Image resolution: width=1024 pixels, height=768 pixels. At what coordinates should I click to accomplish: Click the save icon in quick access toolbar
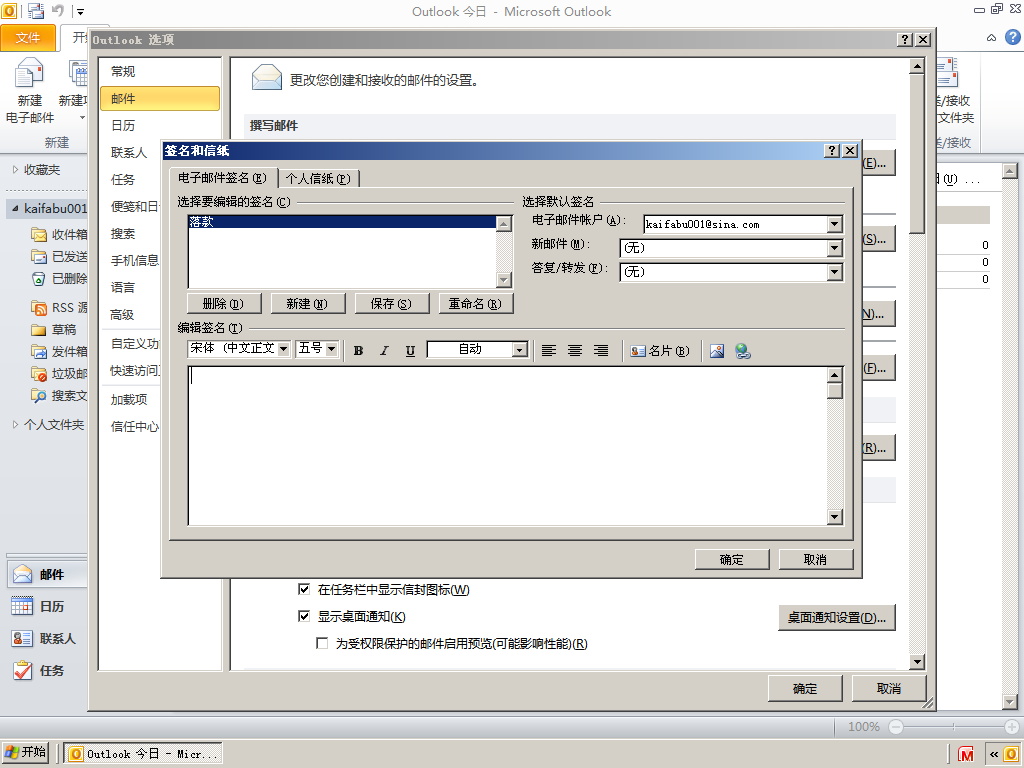click(x=36, y=11)
